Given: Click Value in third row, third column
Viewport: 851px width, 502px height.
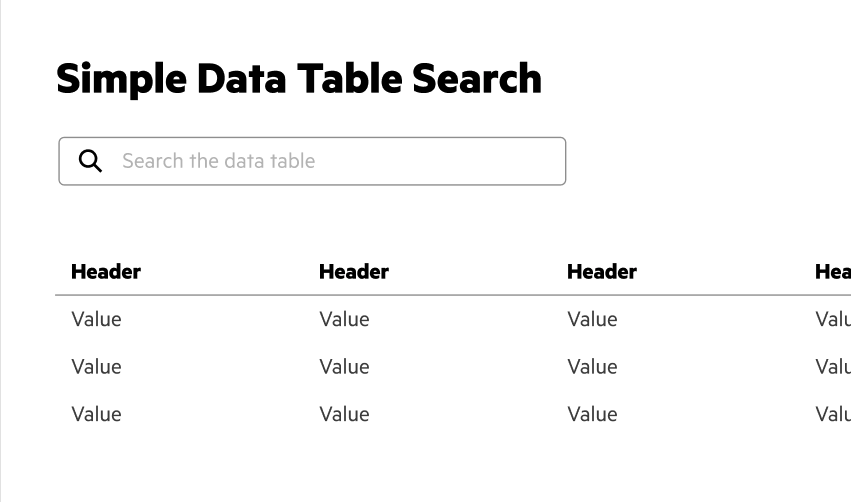Looking at the screenshot, I should click(592, 414).
